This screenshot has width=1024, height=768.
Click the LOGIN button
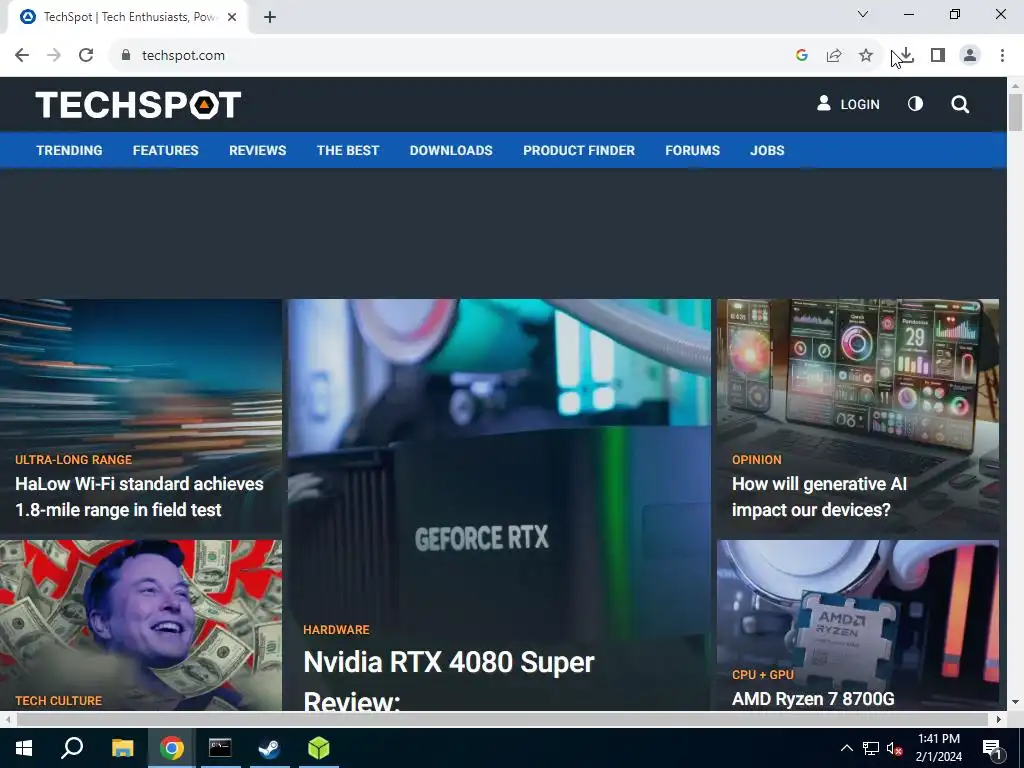point(848,104)
